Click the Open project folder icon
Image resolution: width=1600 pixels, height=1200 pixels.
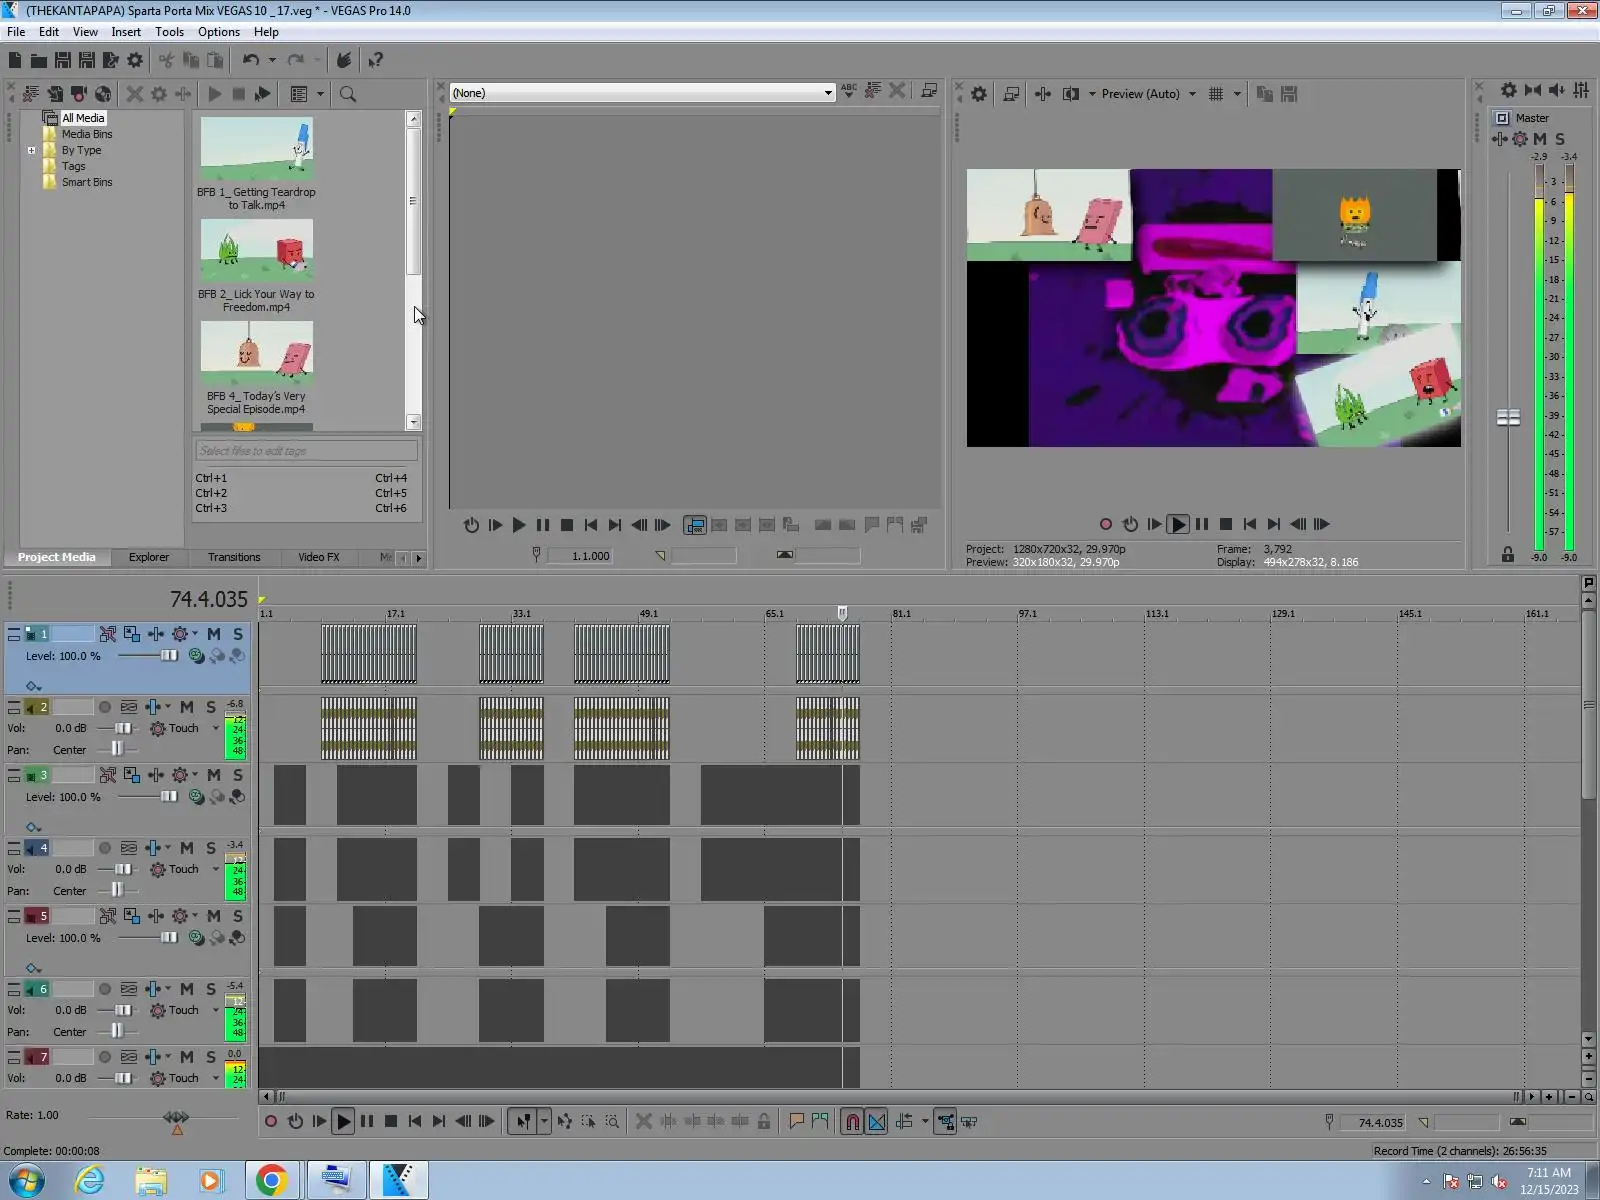[38, 60]
